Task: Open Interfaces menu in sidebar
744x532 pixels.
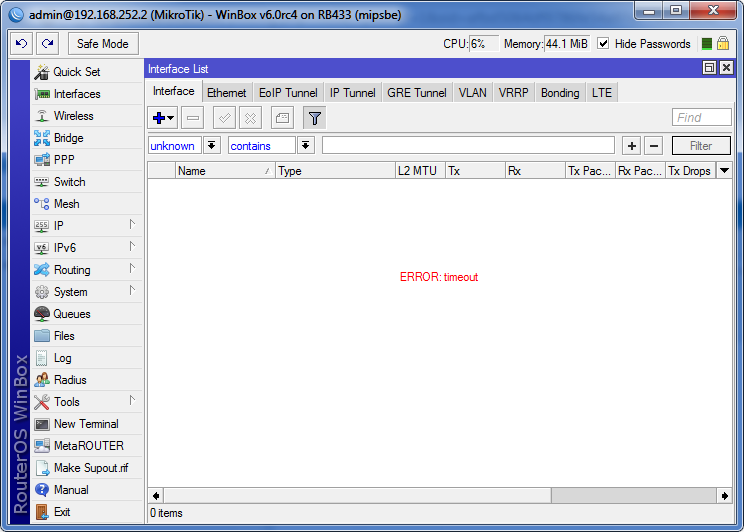Action: [87, 94]
